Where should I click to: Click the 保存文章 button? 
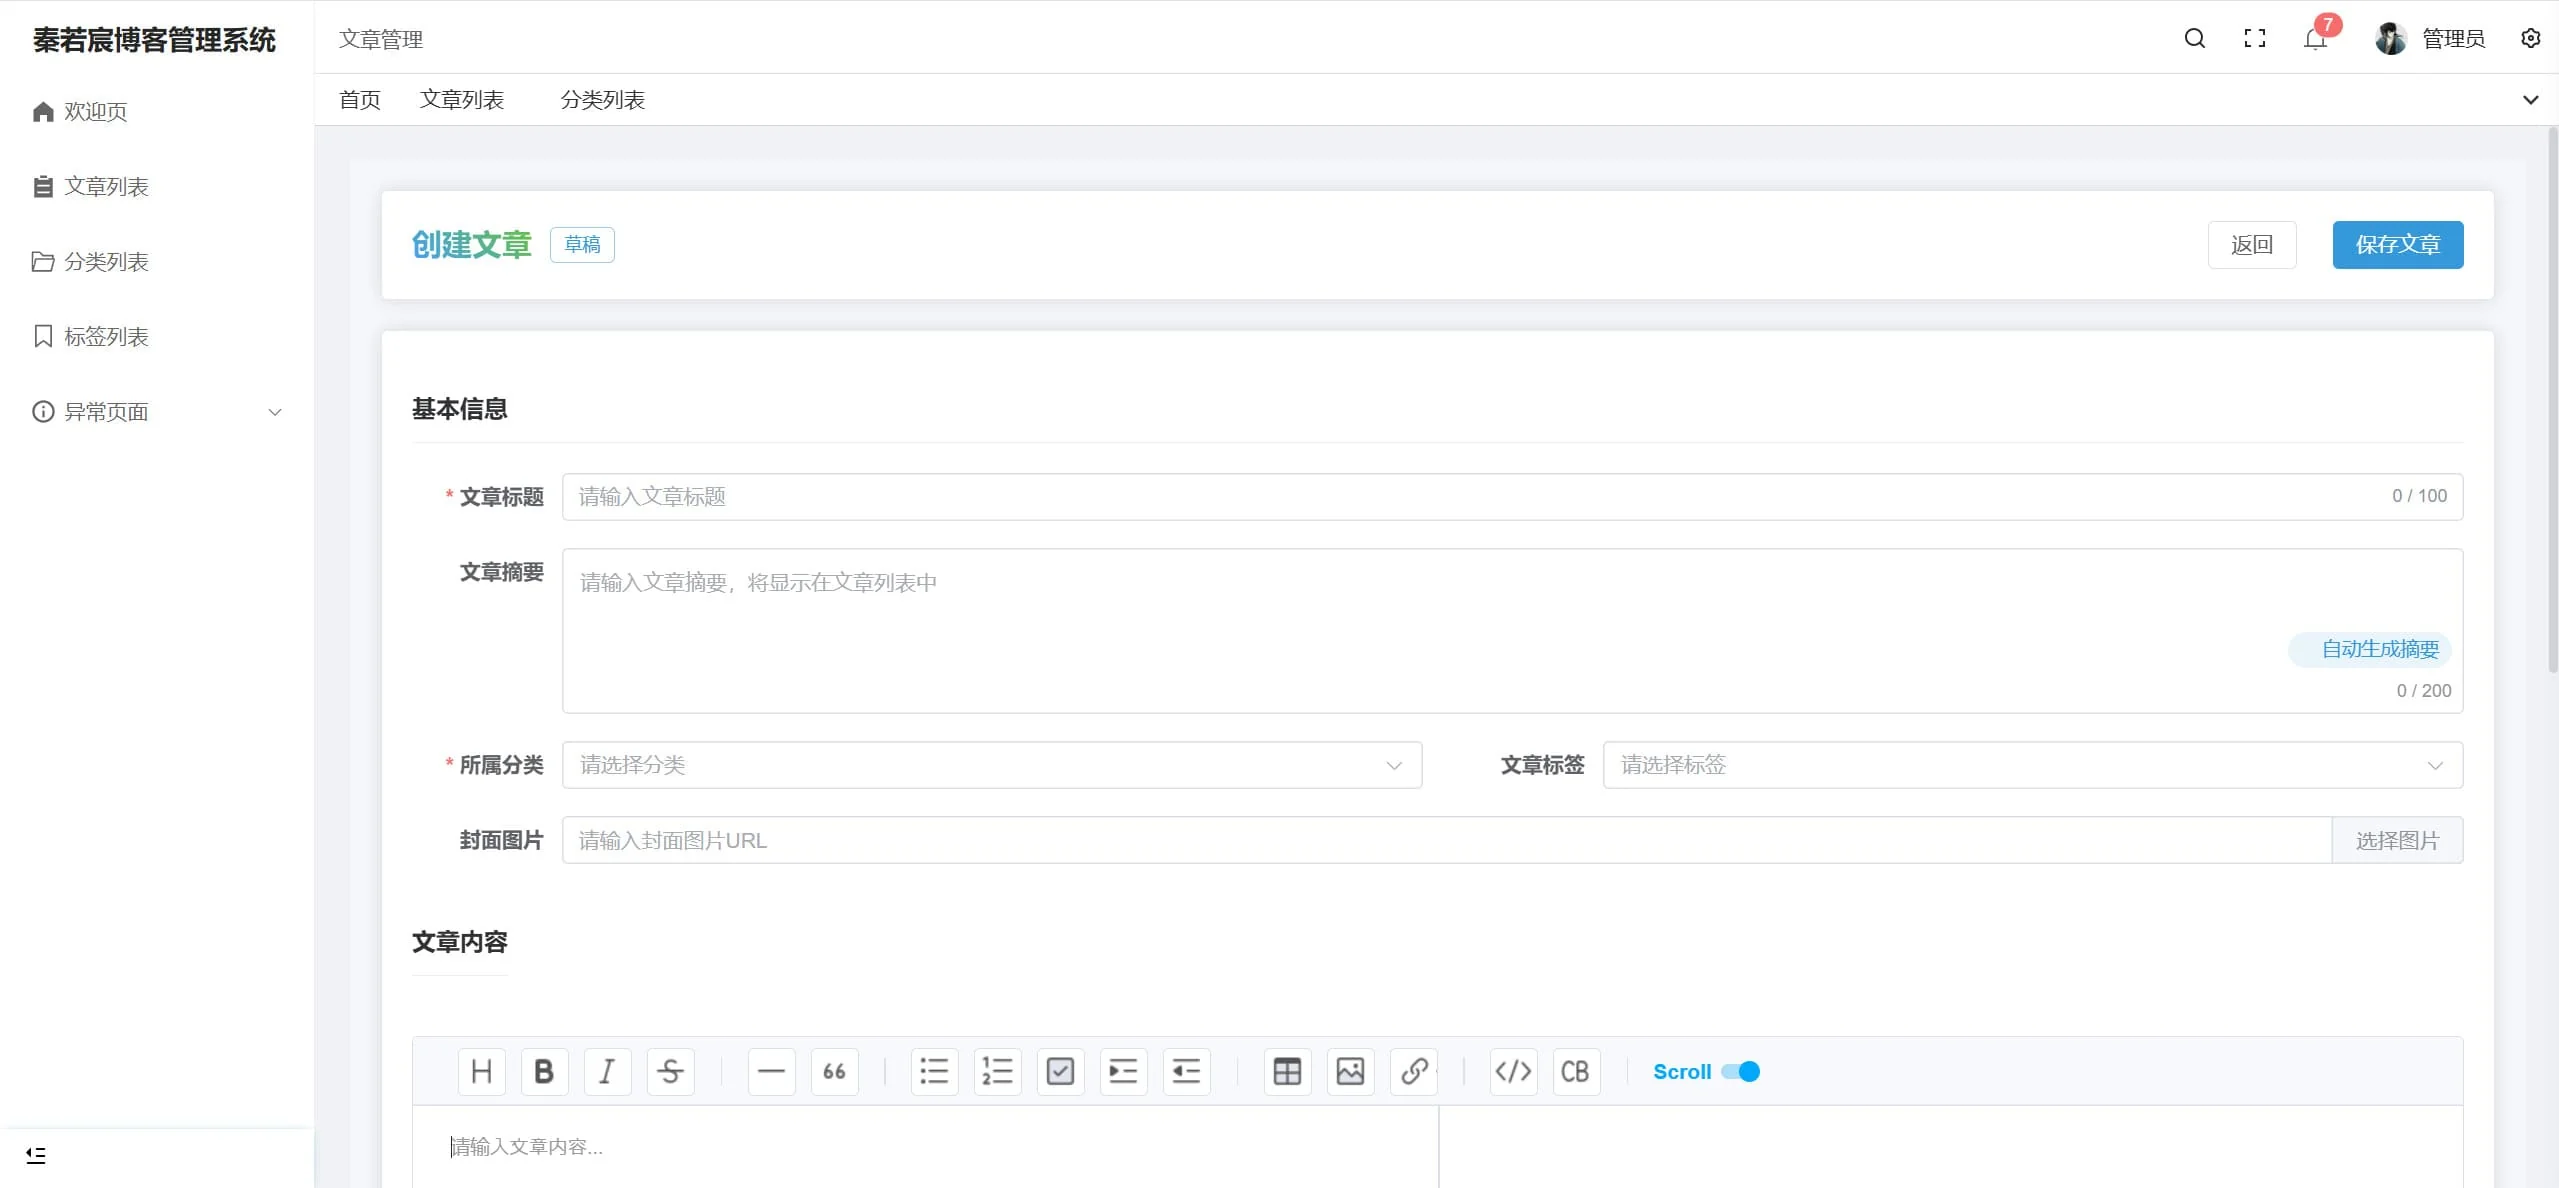[2397, 245]
